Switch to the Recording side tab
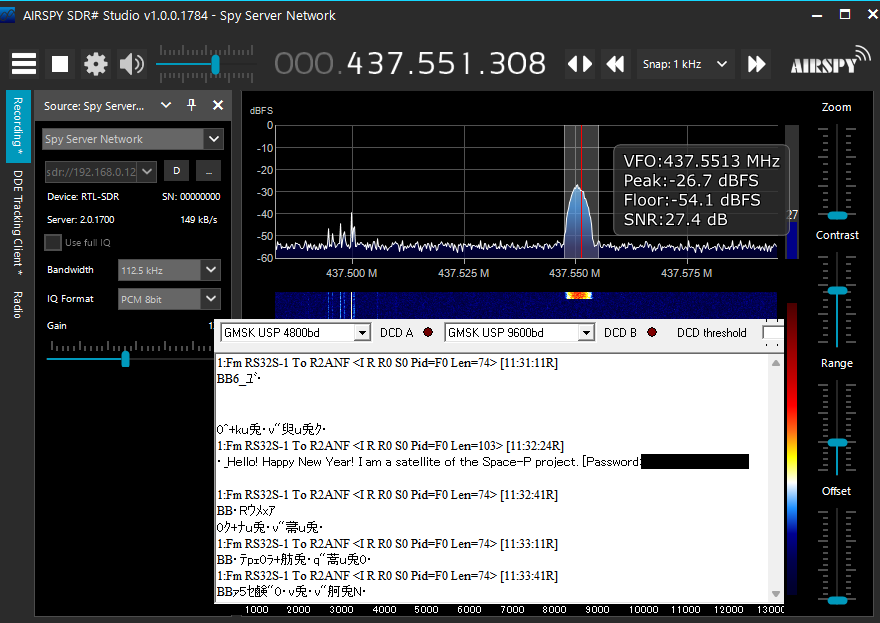This screenshot has width=880, height=623. click(18, 126)
